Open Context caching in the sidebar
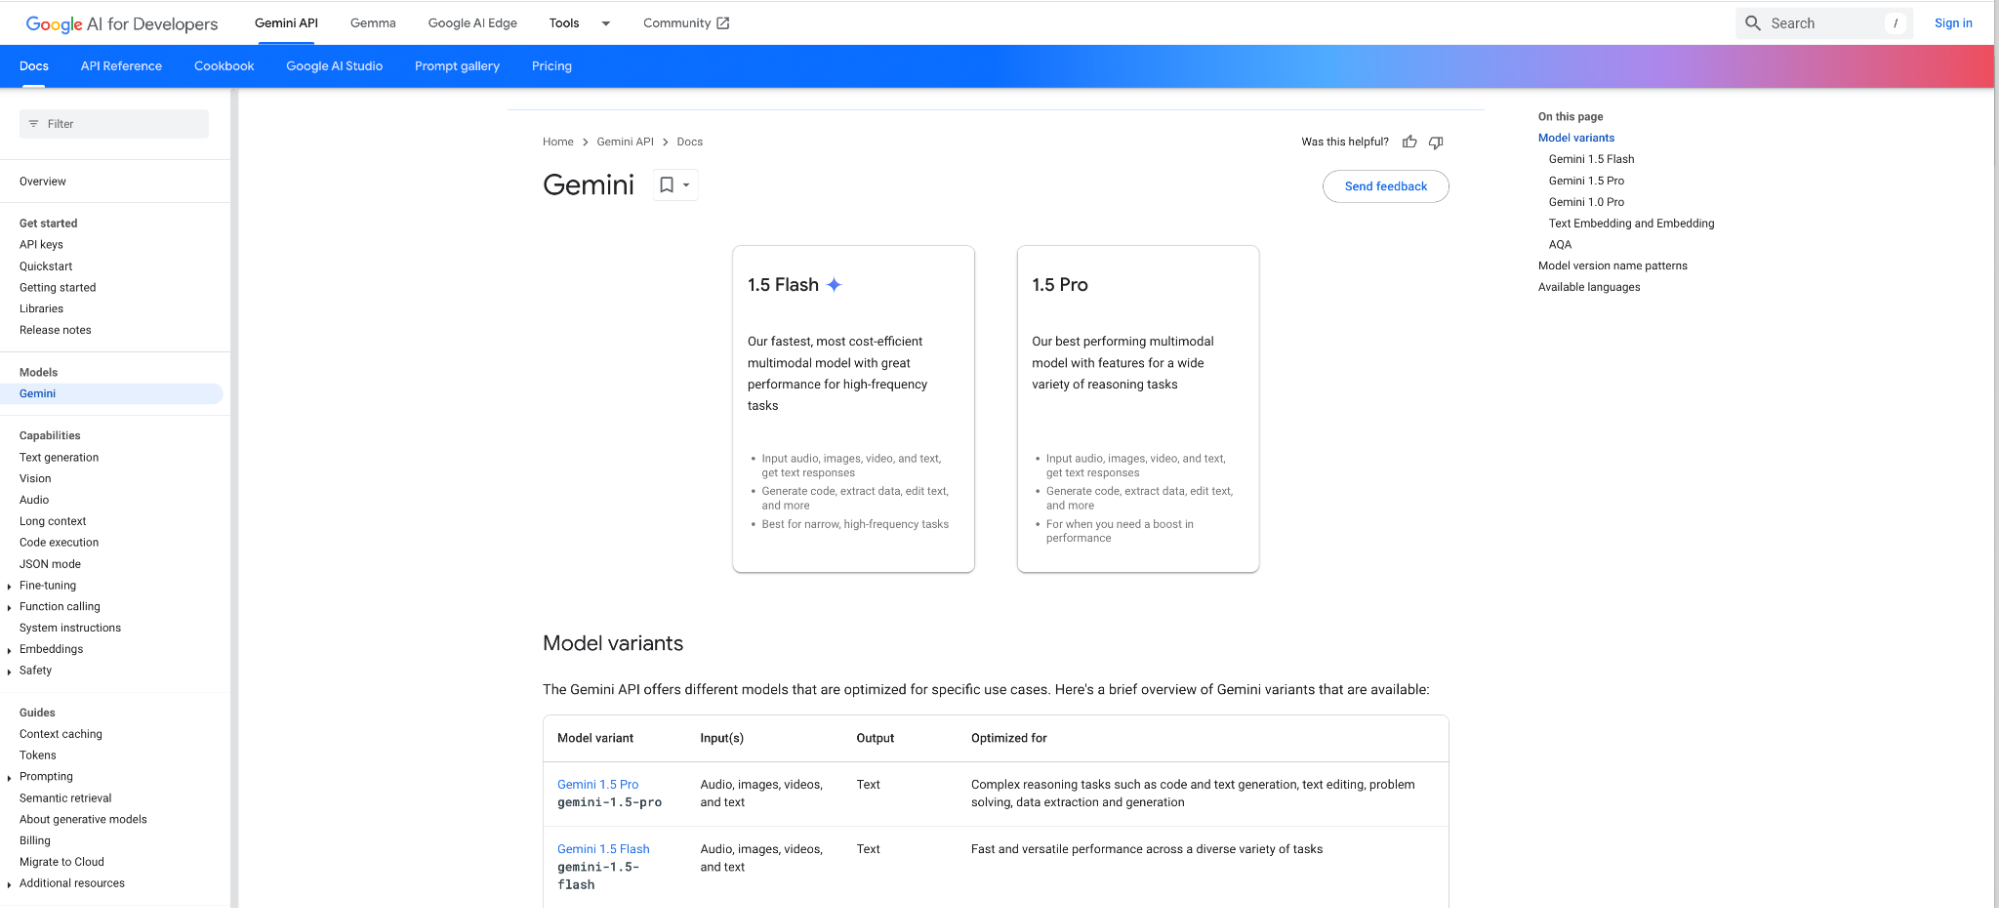This screenshot has height=908, width=1999. [x=61, y=734]
